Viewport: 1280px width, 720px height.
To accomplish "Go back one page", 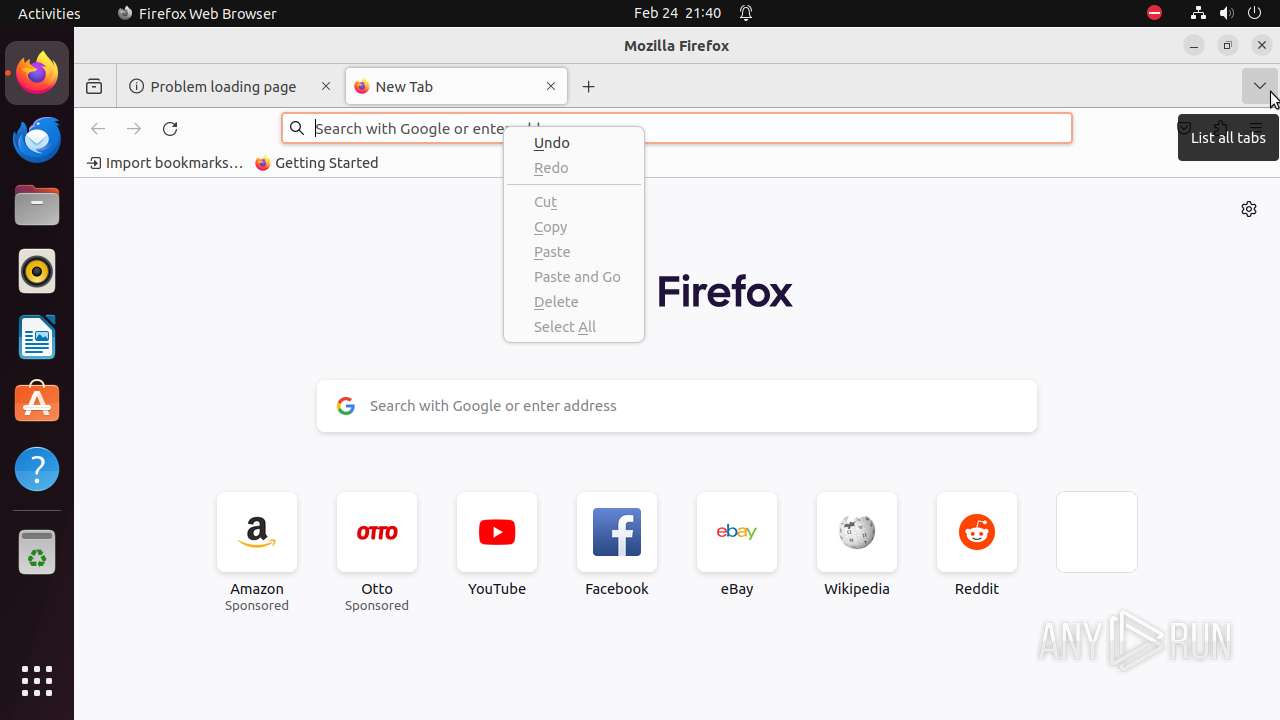I will coord(98,128).
